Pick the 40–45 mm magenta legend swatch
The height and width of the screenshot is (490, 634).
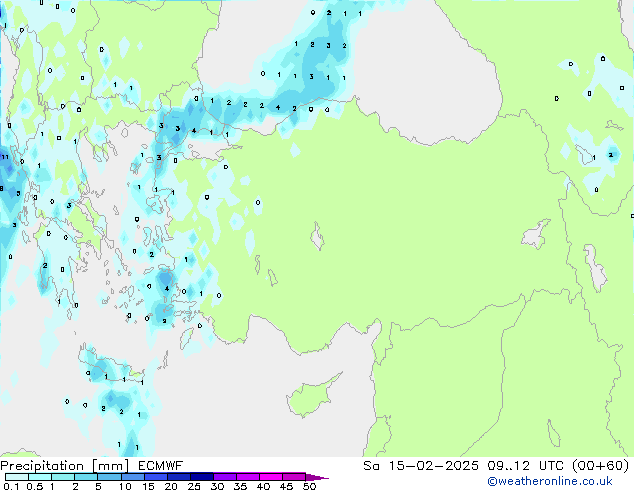271,477
